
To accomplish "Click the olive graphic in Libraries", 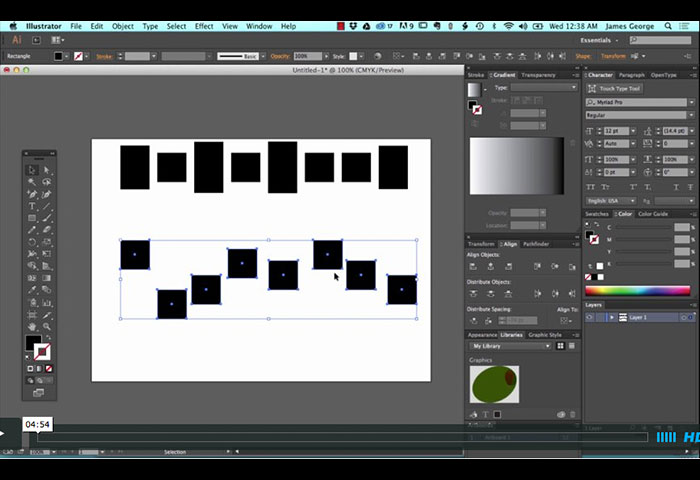I will 494,384.
